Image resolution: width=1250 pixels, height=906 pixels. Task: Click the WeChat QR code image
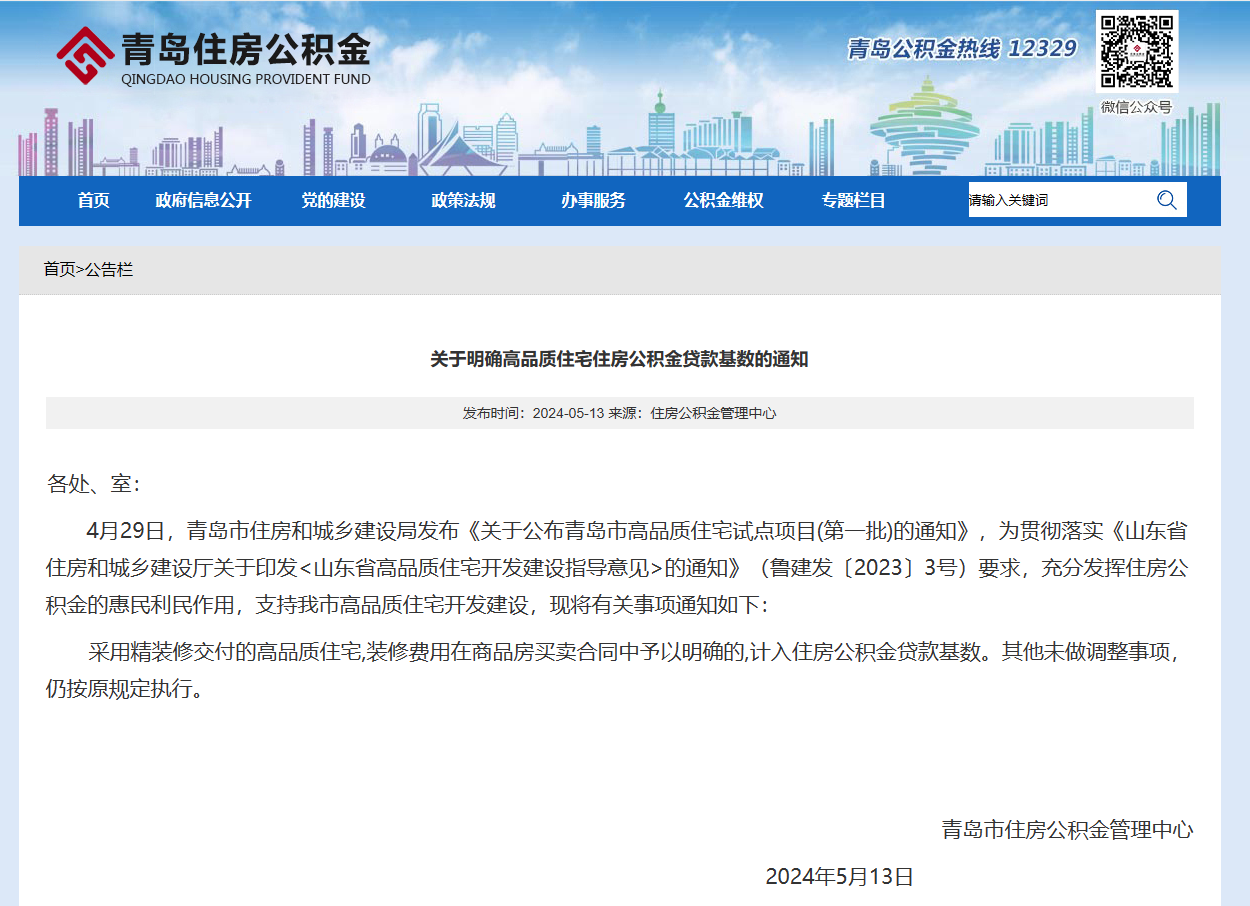coord(1136,52)
